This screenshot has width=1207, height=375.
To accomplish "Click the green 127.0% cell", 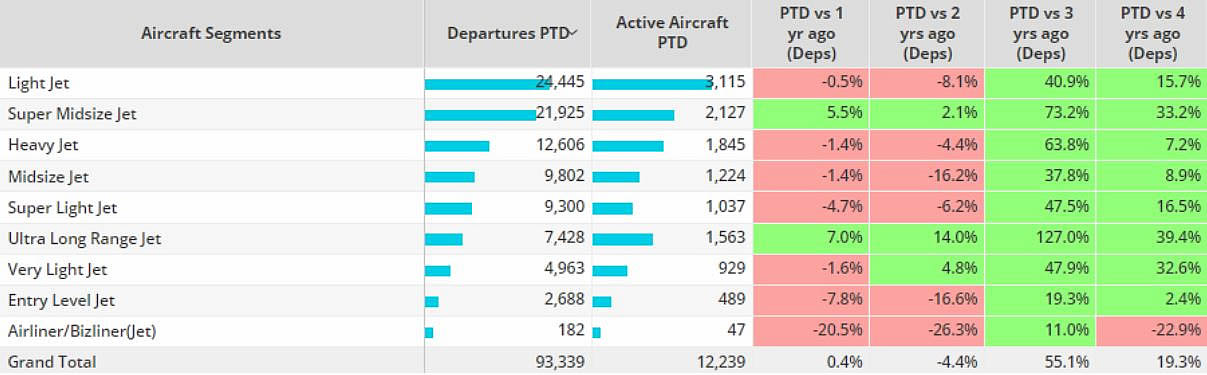I will 1040,239.
